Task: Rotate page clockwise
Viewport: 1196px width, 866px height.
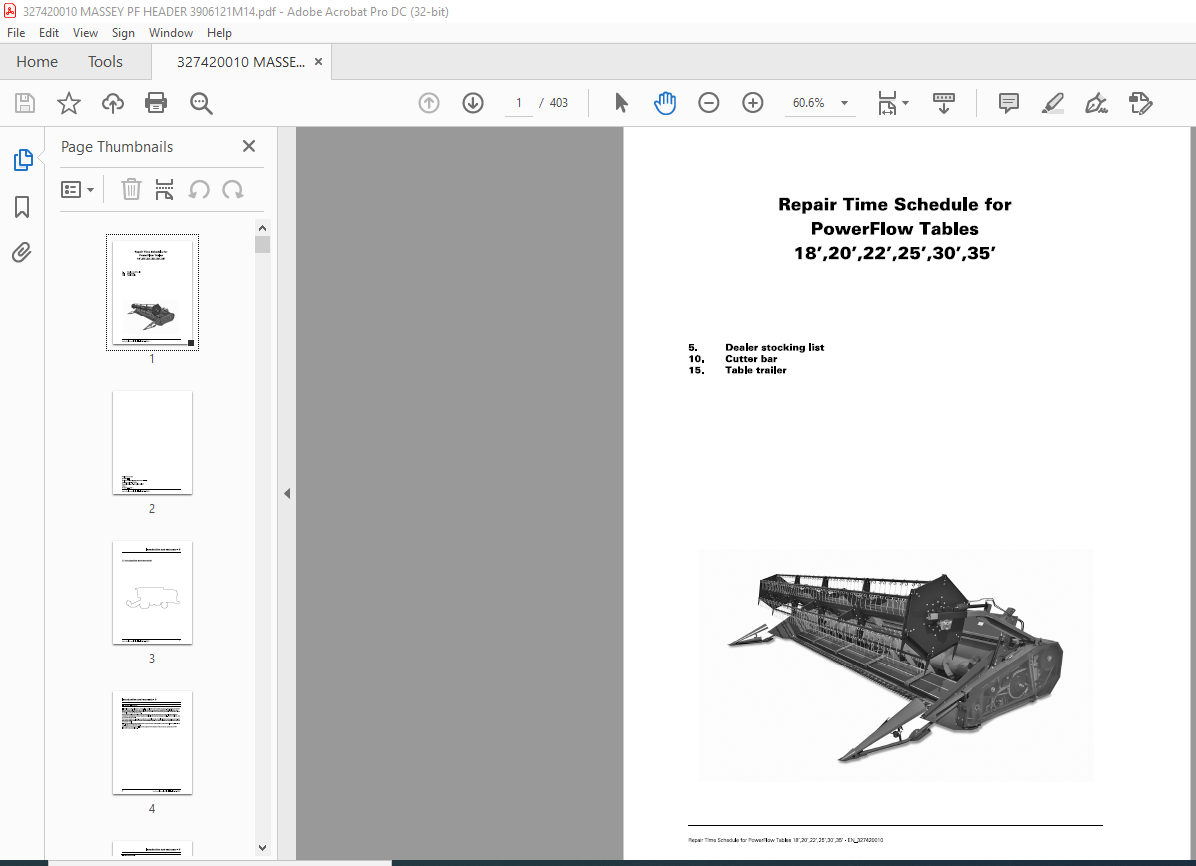Action: (x=233, y=189)
